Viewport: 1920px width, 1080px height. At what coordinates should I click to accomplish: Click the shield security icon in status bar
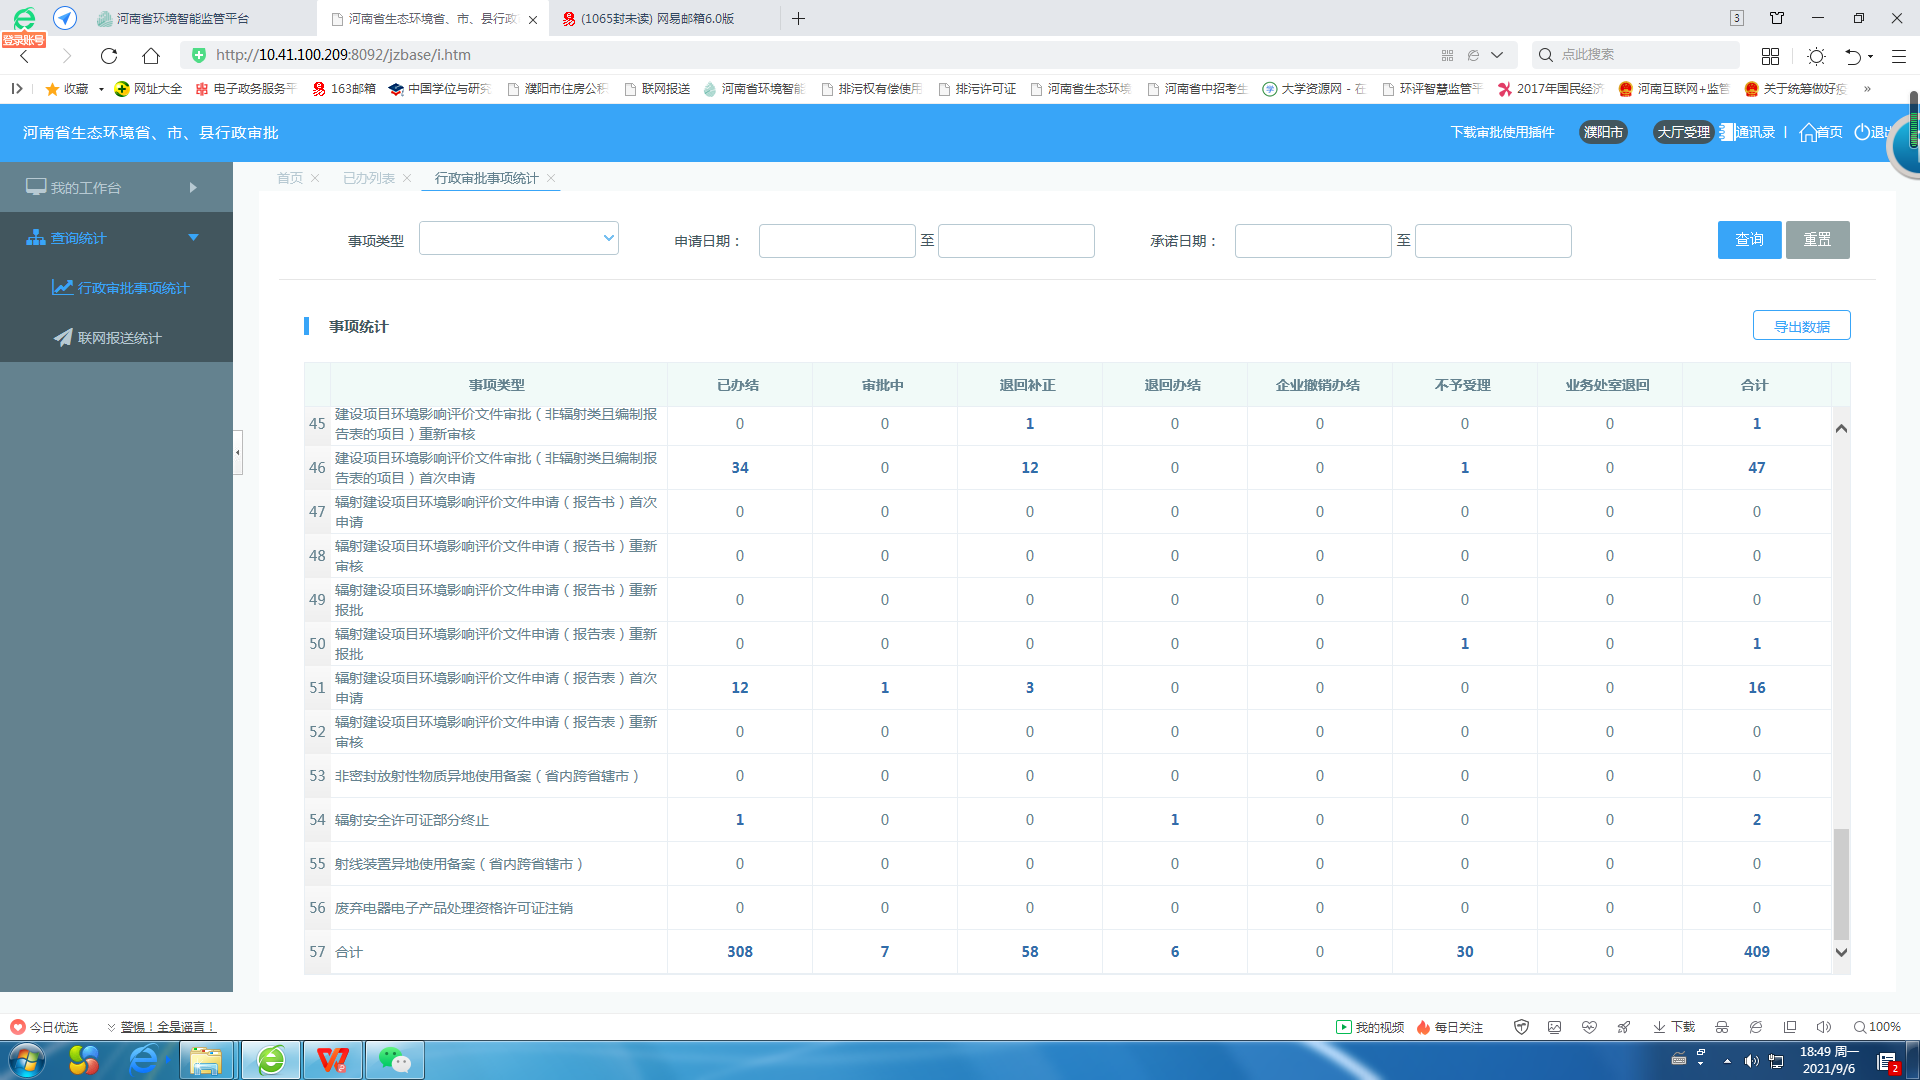pos(1521,1027)
